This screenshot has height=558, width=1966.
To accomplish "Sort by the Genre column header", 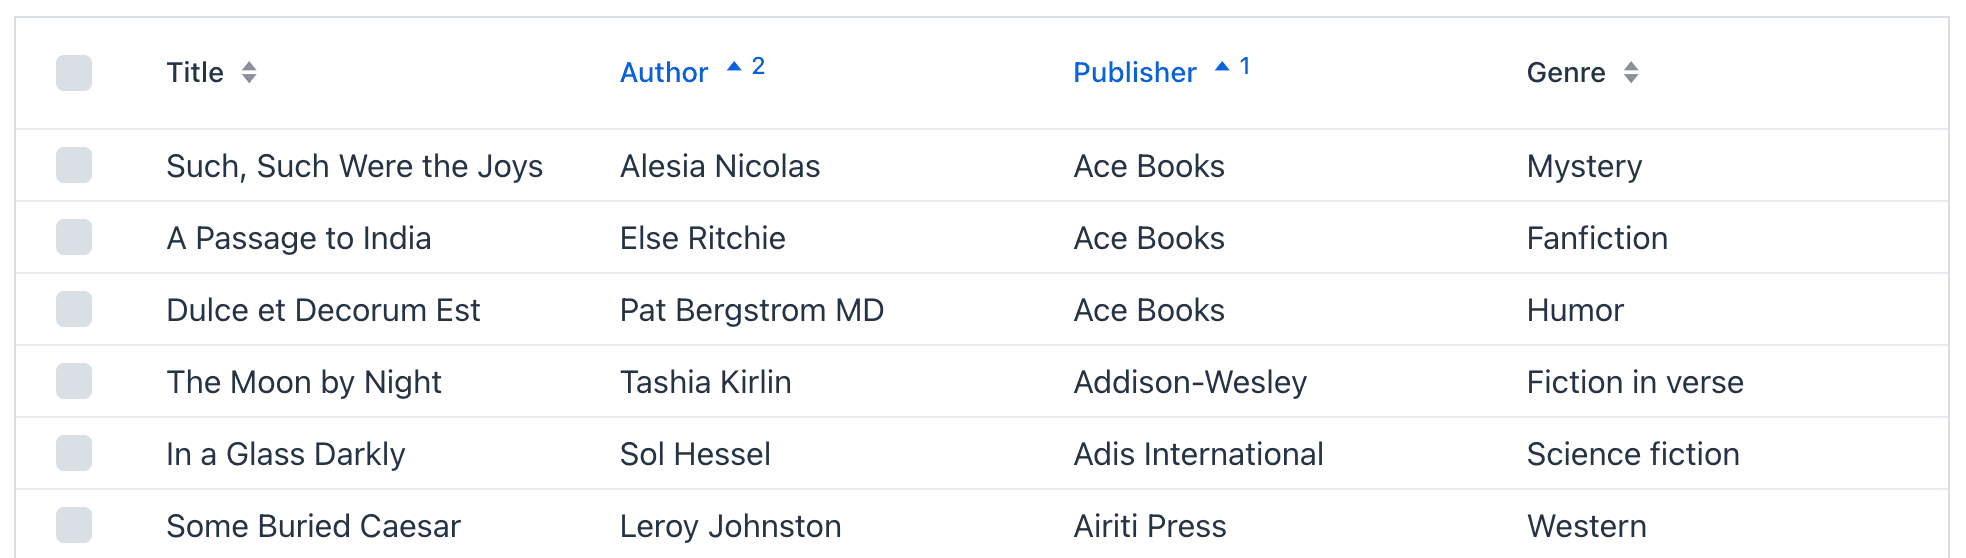I will tap(1566, 72).
